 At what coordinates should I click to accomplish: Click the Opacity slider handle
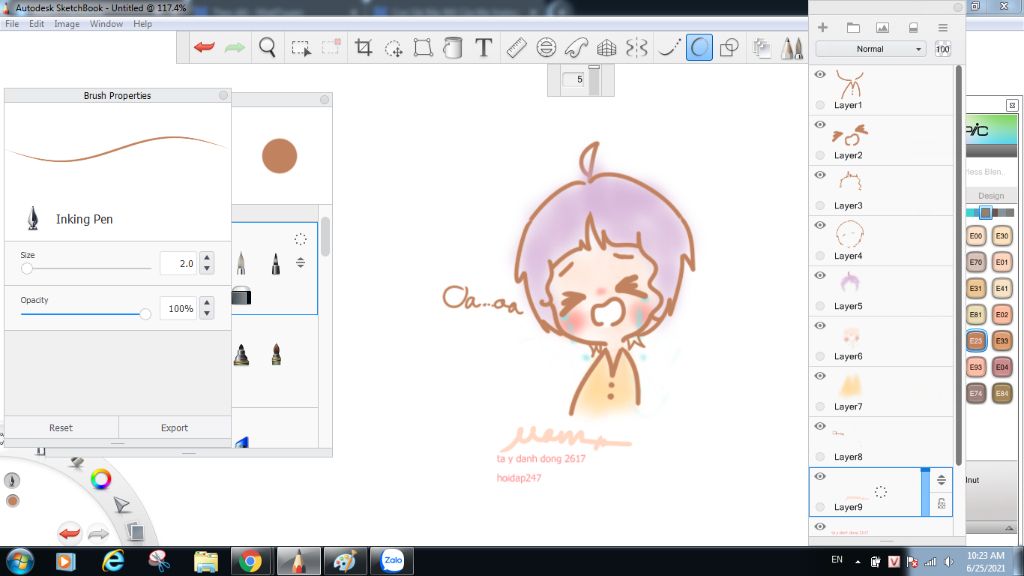[x=145, y=314]
